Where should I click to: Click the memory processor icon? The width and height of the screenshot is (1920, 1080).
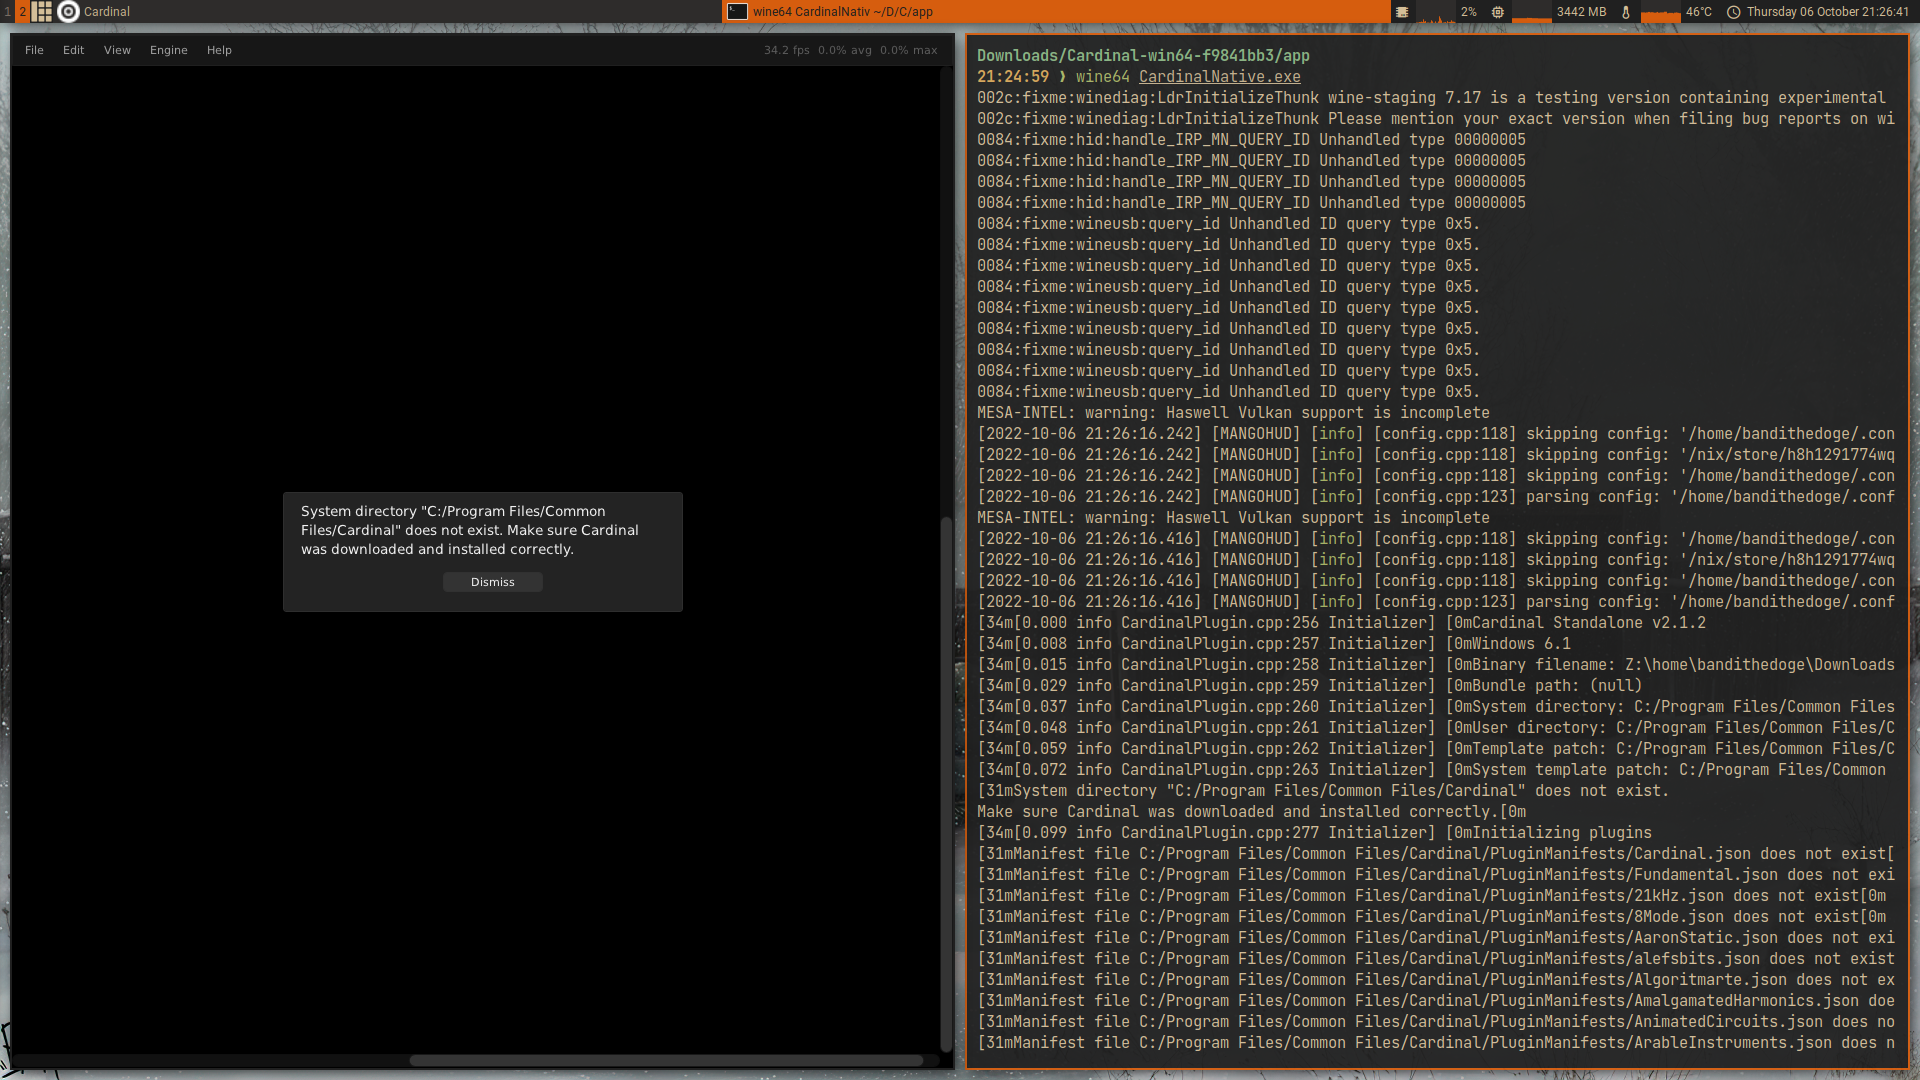click(x=1497, y=12)
